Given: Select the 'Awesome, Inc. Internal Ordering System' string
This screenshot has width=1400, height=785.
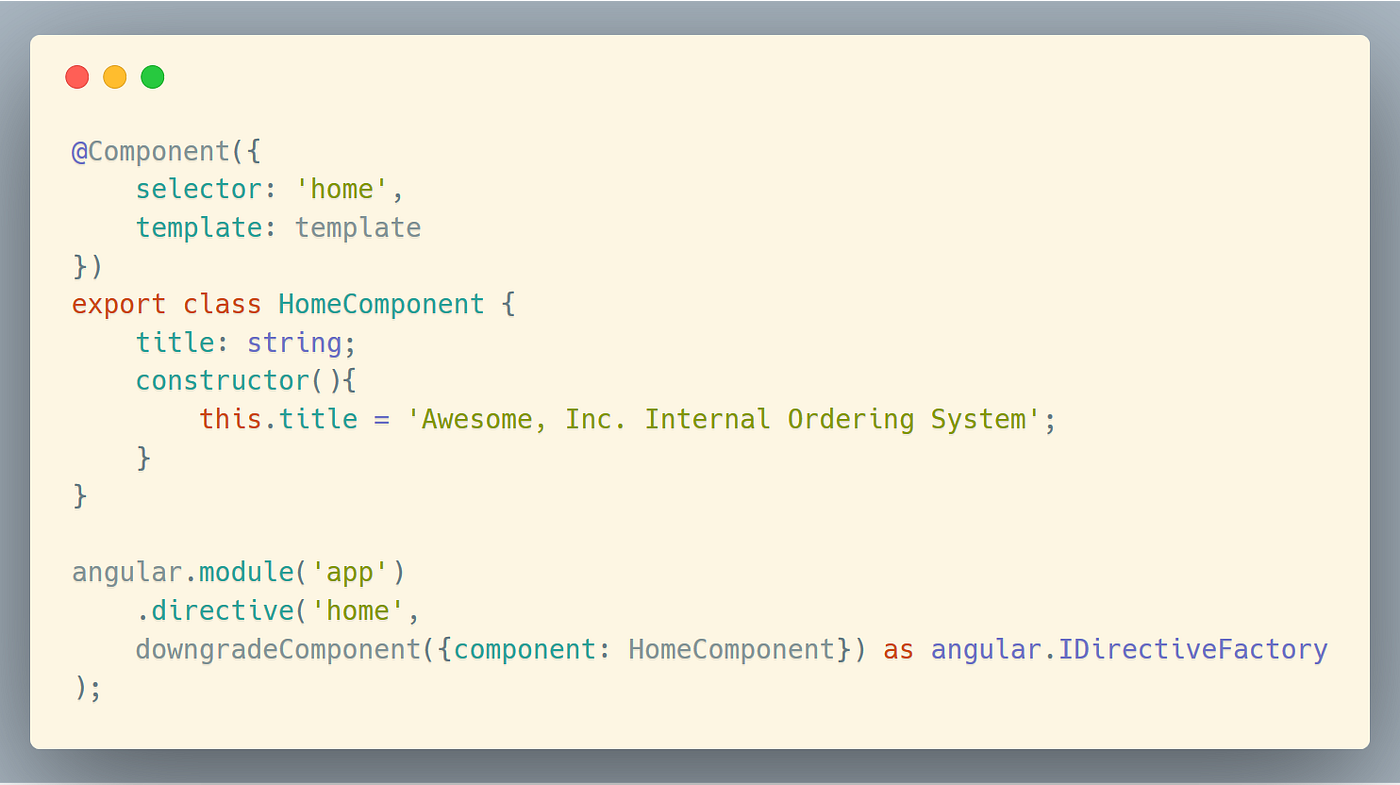Looking at the screenshot, I should [722, 418].
